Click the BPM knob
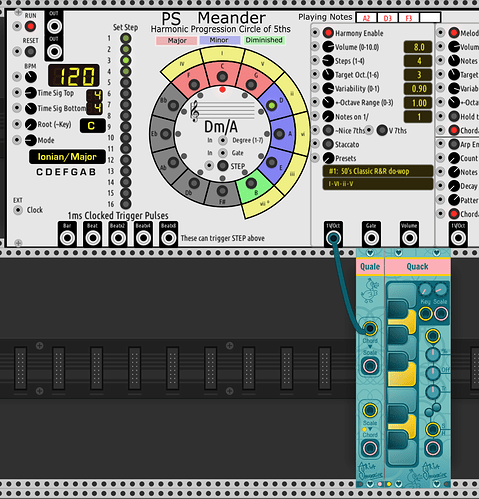479x499 pixels. coord(31,77)
